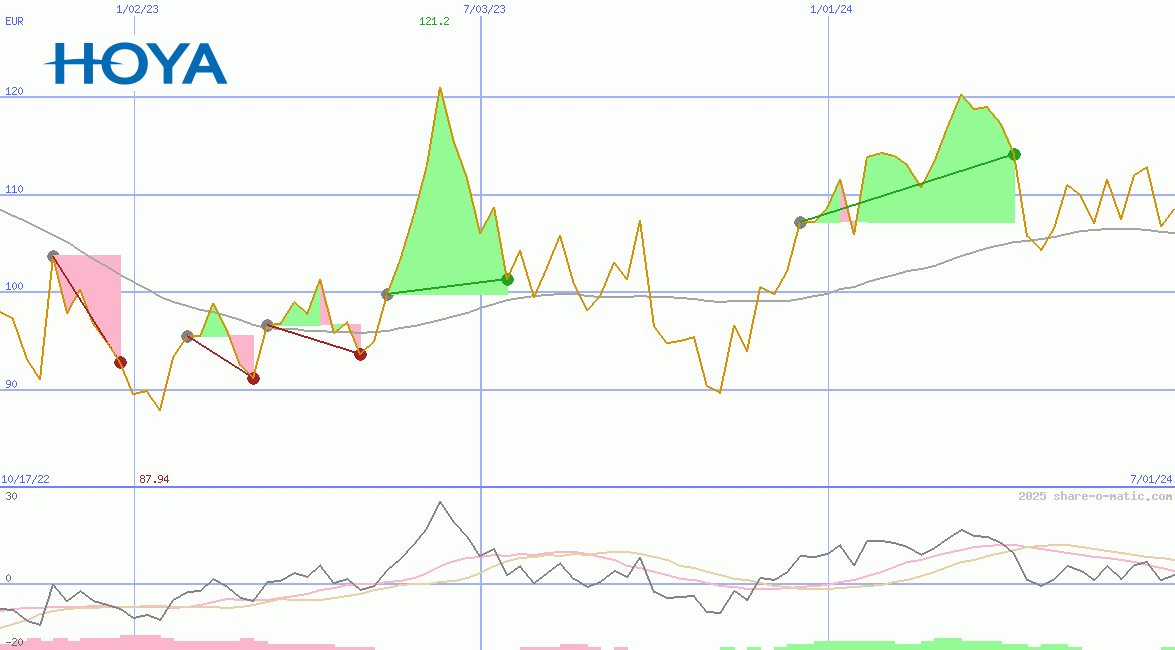Click gray entry dot starting the tallest green trade
The width and height of the screenshot is (1175, 650).
pos(387,294)
